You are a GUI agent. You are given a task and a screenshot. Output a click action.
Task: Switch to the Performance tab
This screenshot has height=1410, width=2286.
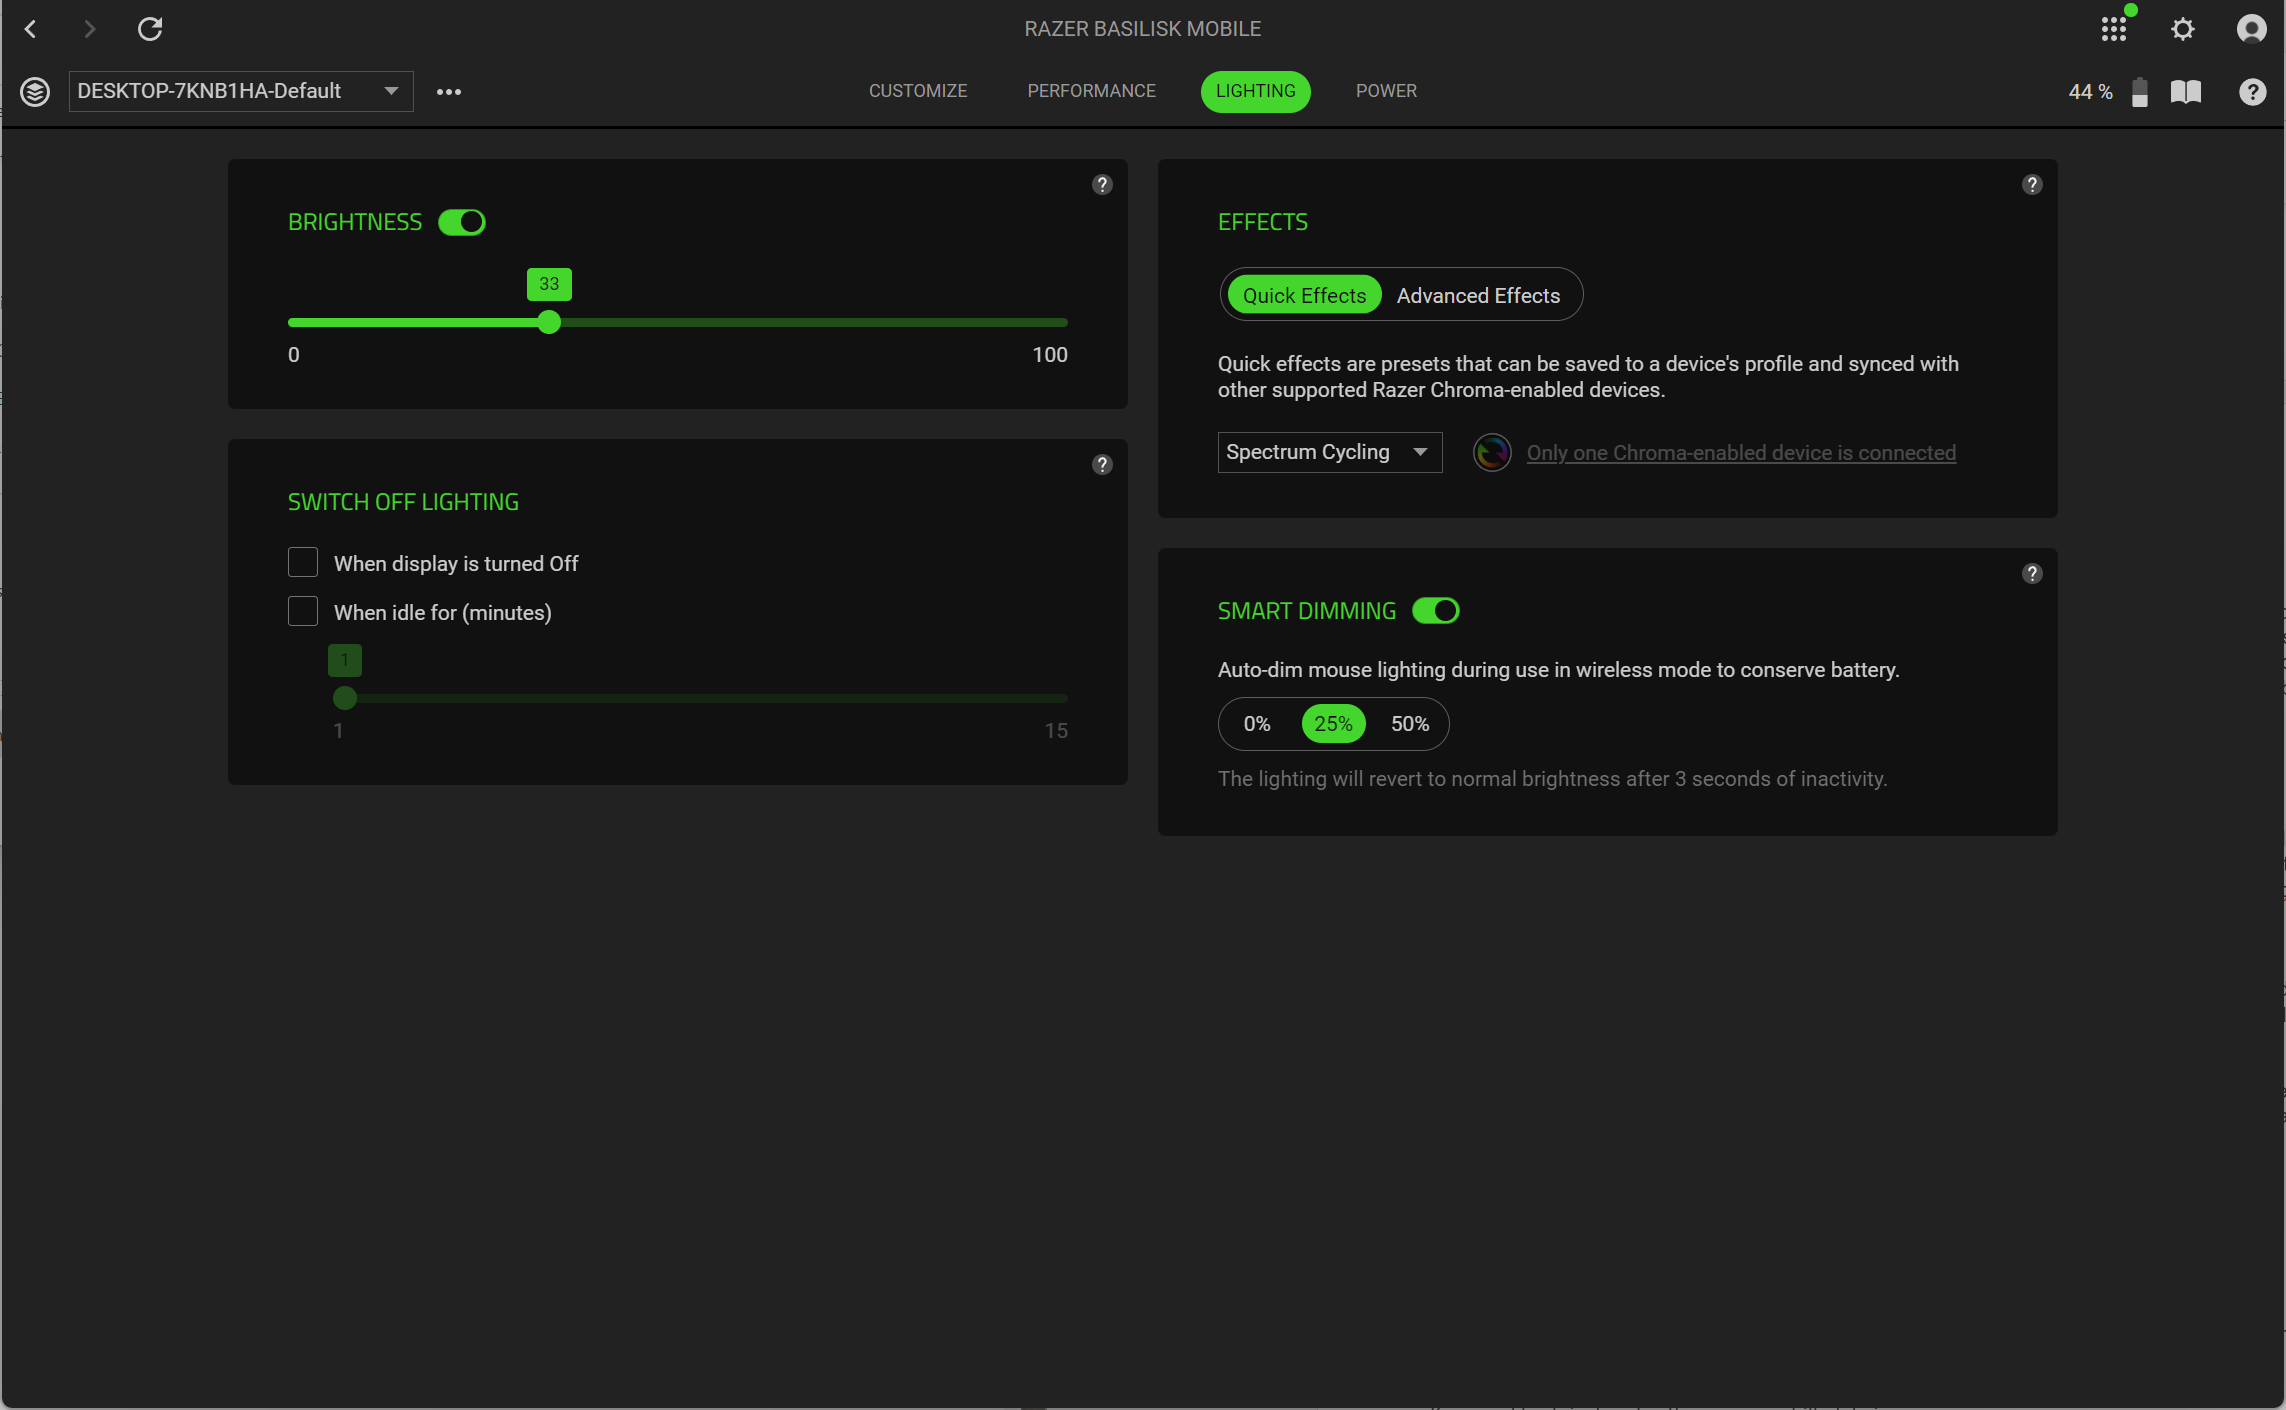1091,91
